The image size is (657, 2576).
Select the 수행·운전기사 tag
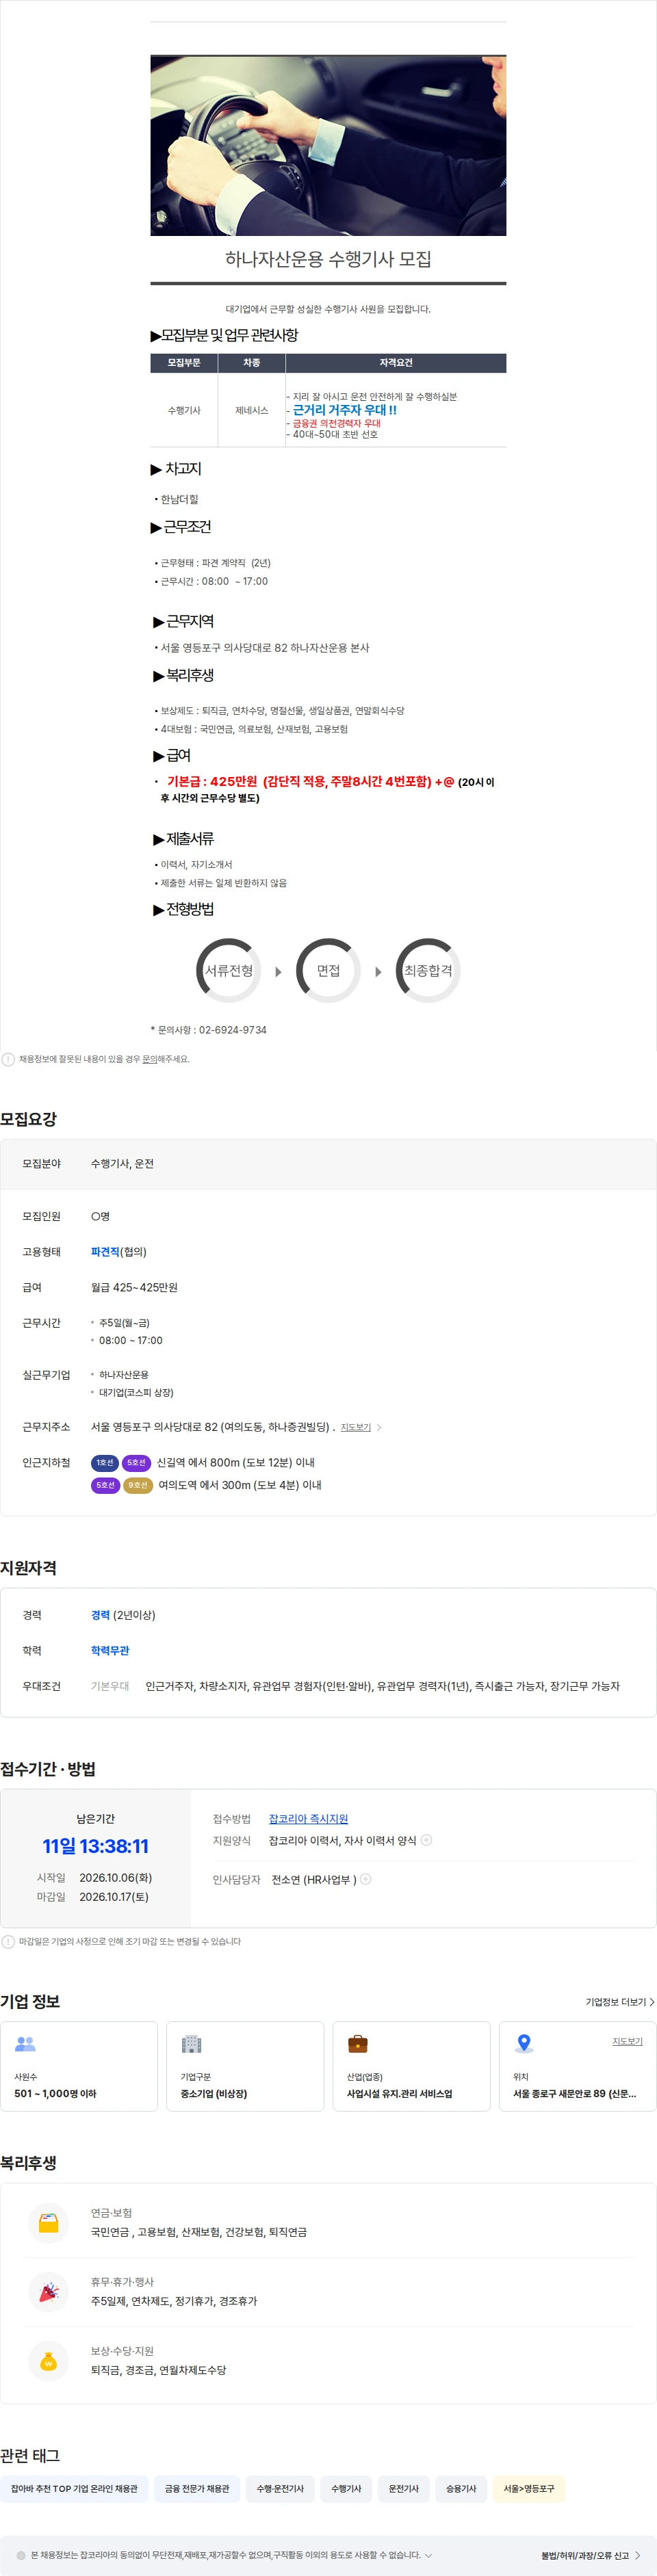click(280, 2489)
